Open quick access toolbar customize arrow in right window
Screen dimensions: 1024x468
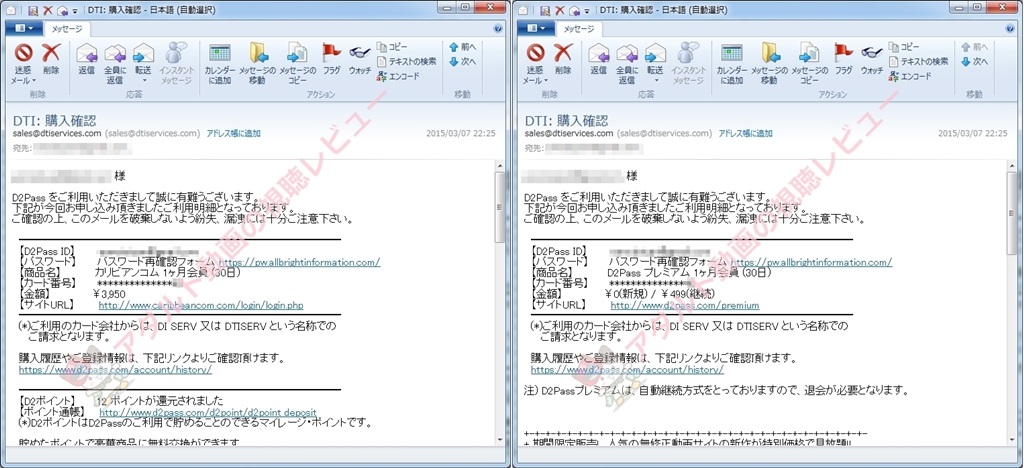(587, 10)
